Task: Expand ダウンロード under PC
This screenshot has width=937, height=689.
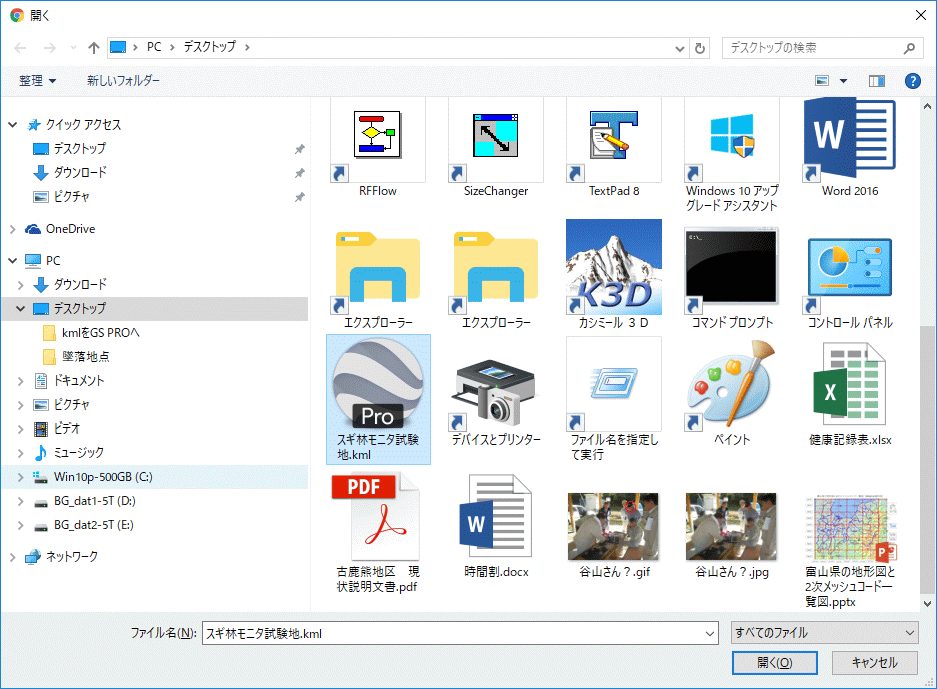Action: coord(20,285)
